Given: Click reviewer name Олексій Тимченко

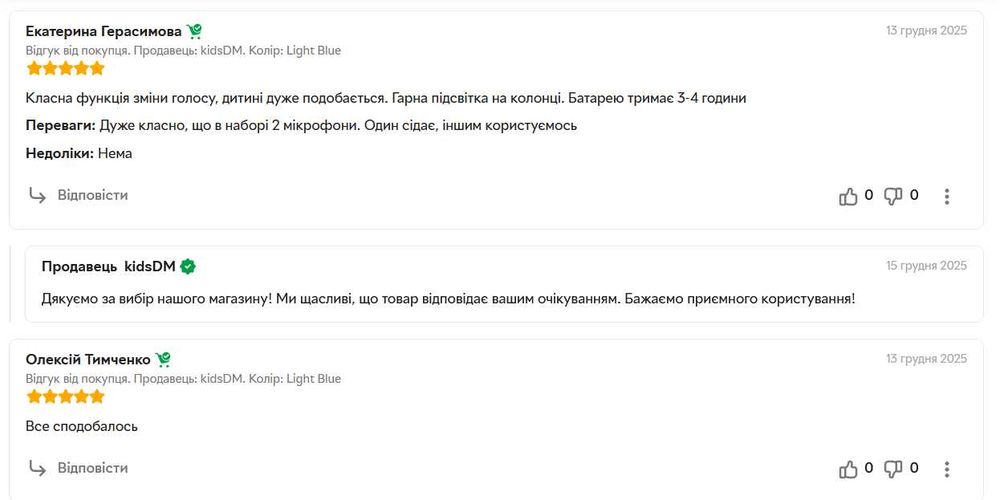Looking at the screenshot, I should coord(88,359).
